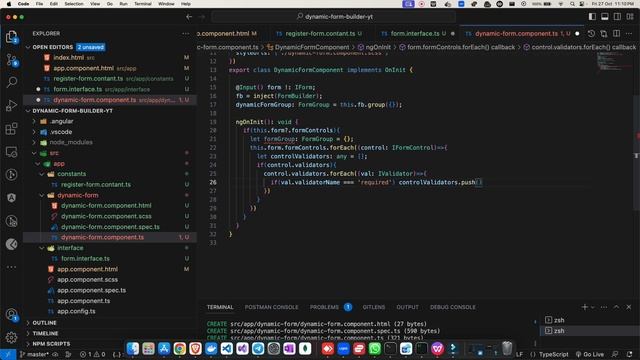Open the Remote Explorer view
Screen dimensions: 640x360
11,152
